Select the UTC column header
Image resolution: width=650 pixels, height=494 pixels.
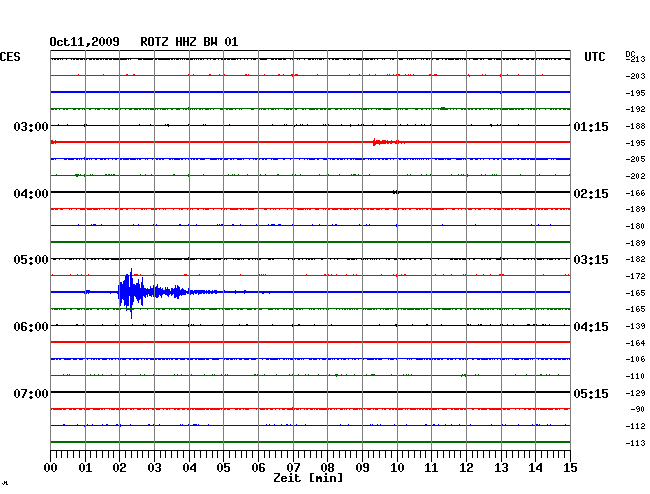coord(594,57)
